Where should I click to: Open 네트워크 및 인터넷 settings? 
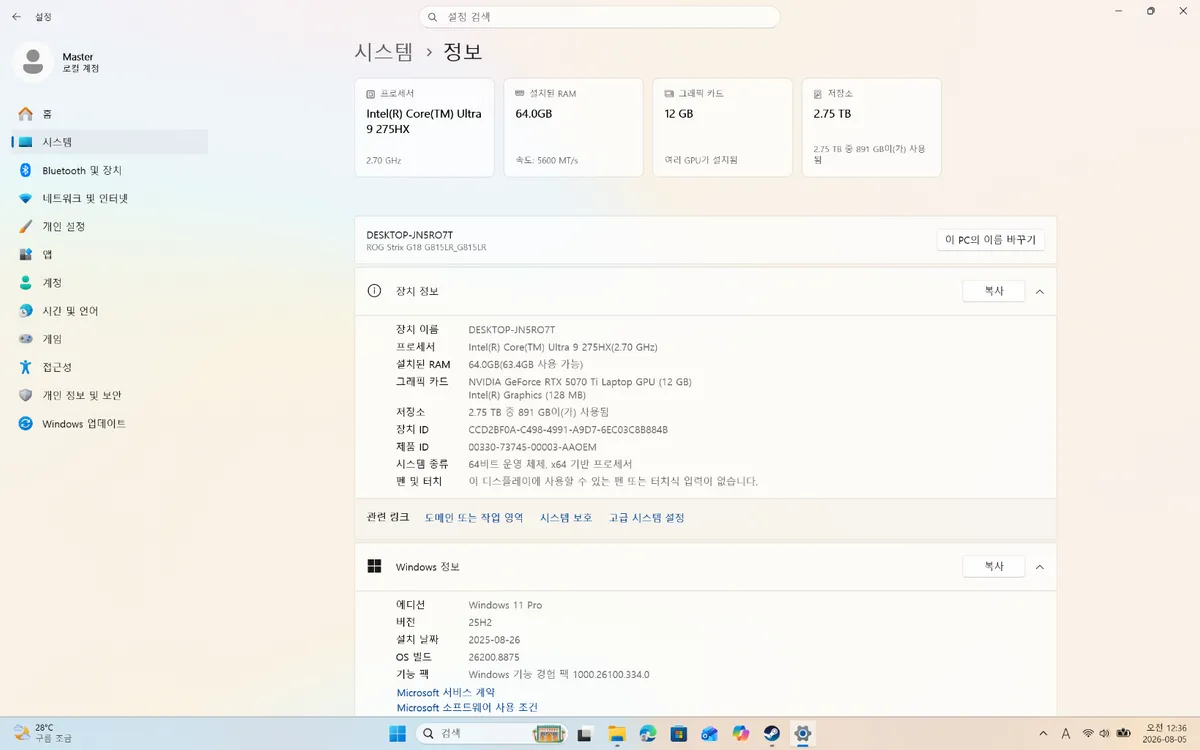(x=110, y=198)
